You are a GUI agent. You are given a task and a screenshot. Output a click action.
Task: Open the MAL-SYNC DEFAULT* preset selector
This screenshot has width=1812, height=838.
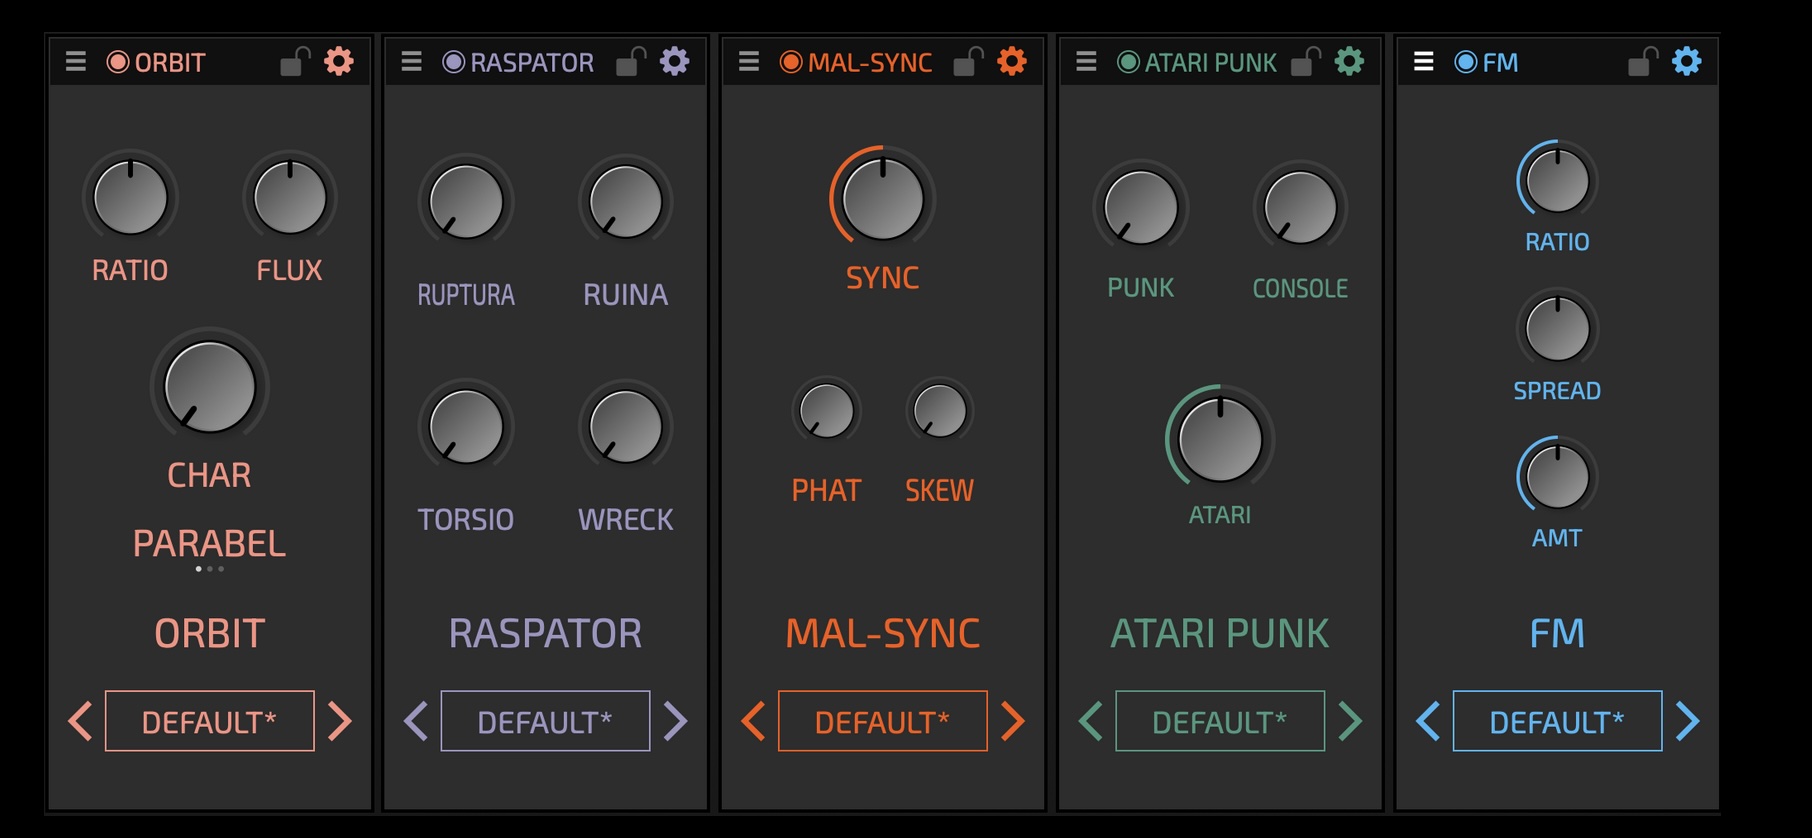click(x=883, y=721)
